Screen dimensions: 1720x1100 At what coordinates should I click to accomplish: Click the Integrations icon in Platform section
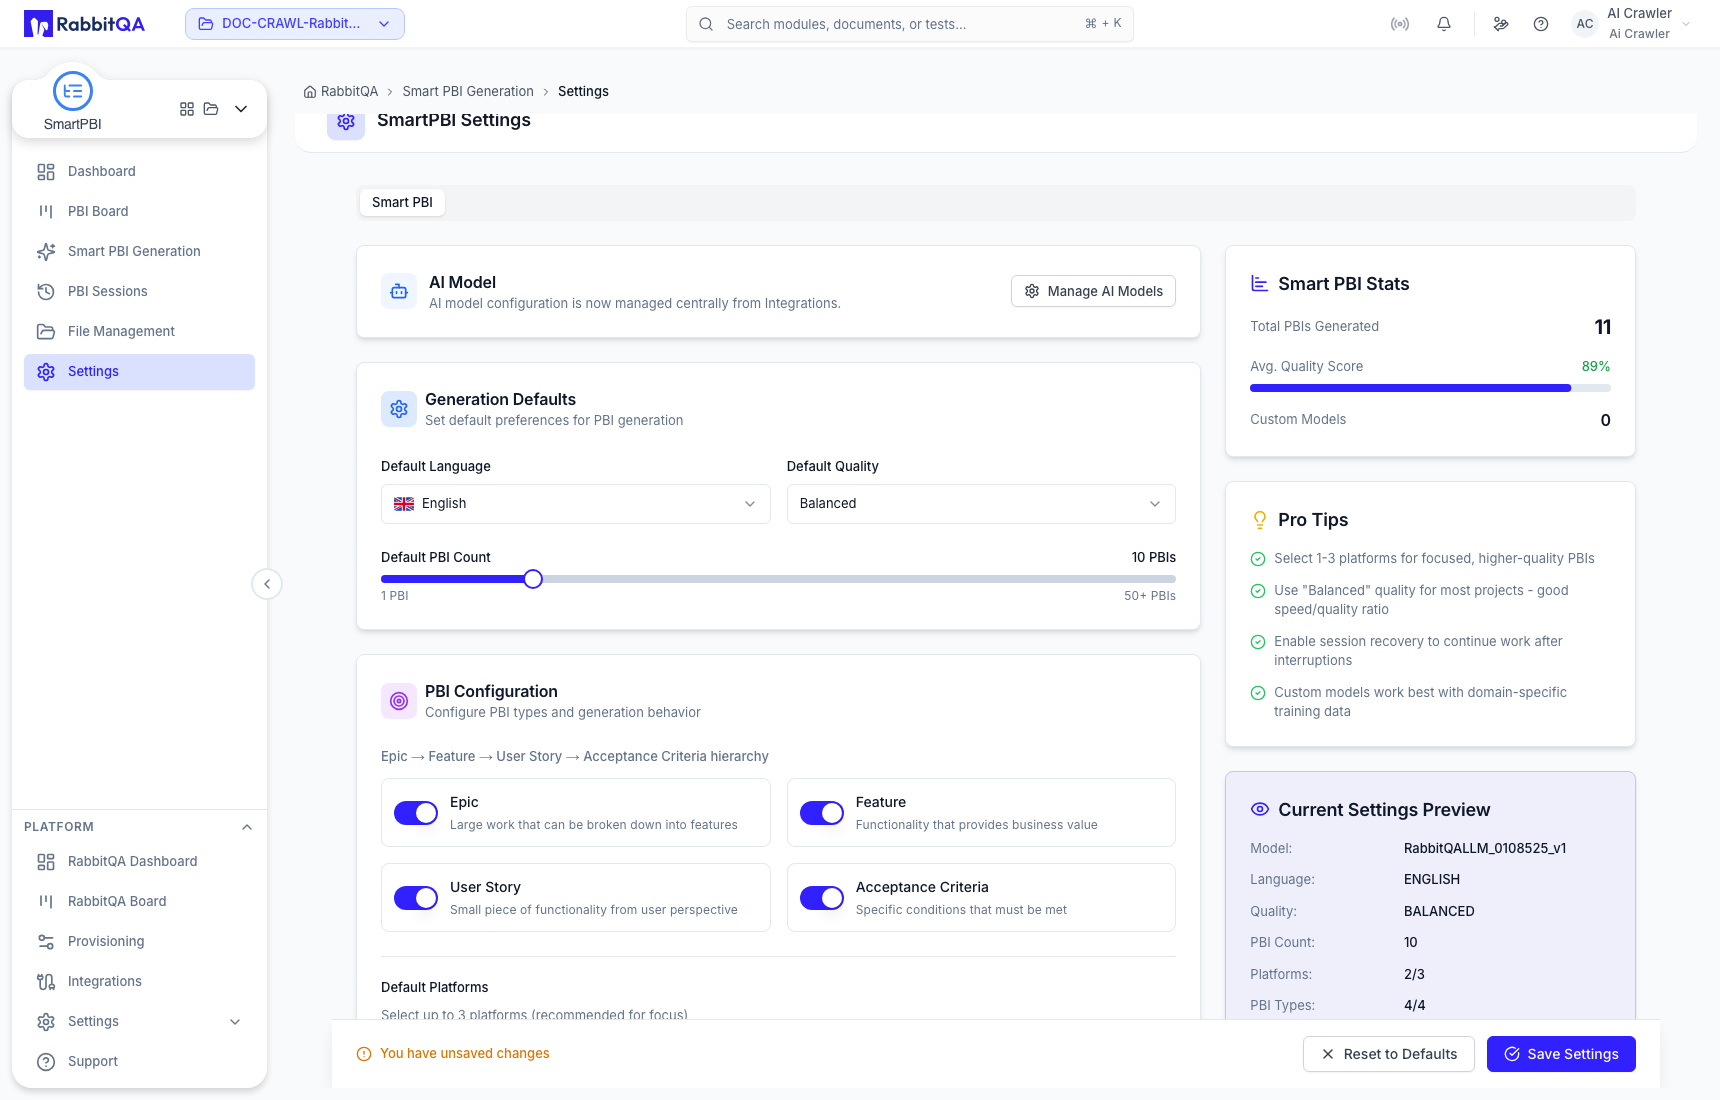[x=46, y=982]
